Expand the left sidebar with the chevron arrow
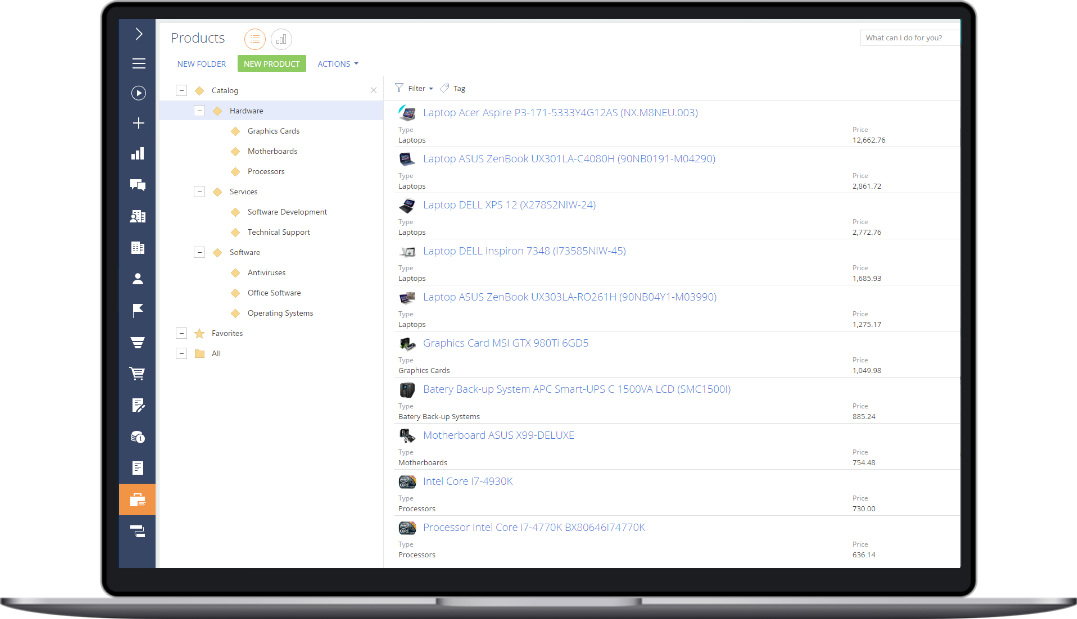 click(138, 34)
